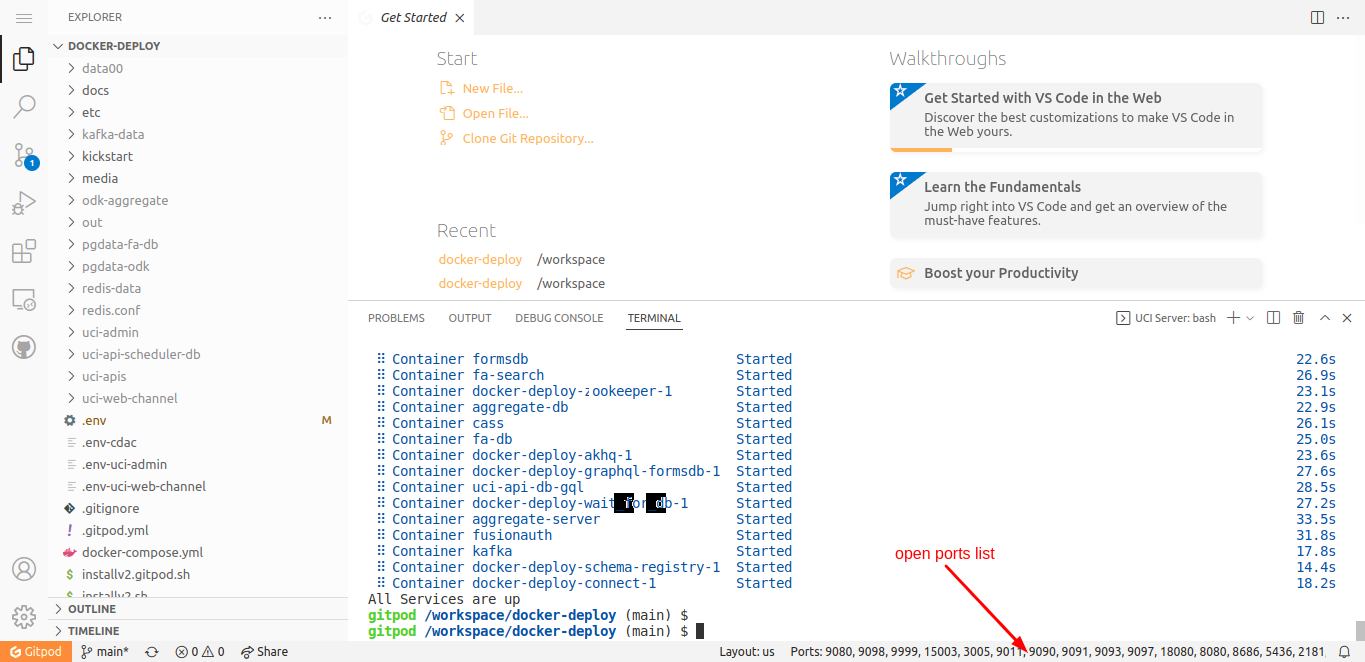
Task: Synchronize changes icon in status bar
Action: point(152,652)
